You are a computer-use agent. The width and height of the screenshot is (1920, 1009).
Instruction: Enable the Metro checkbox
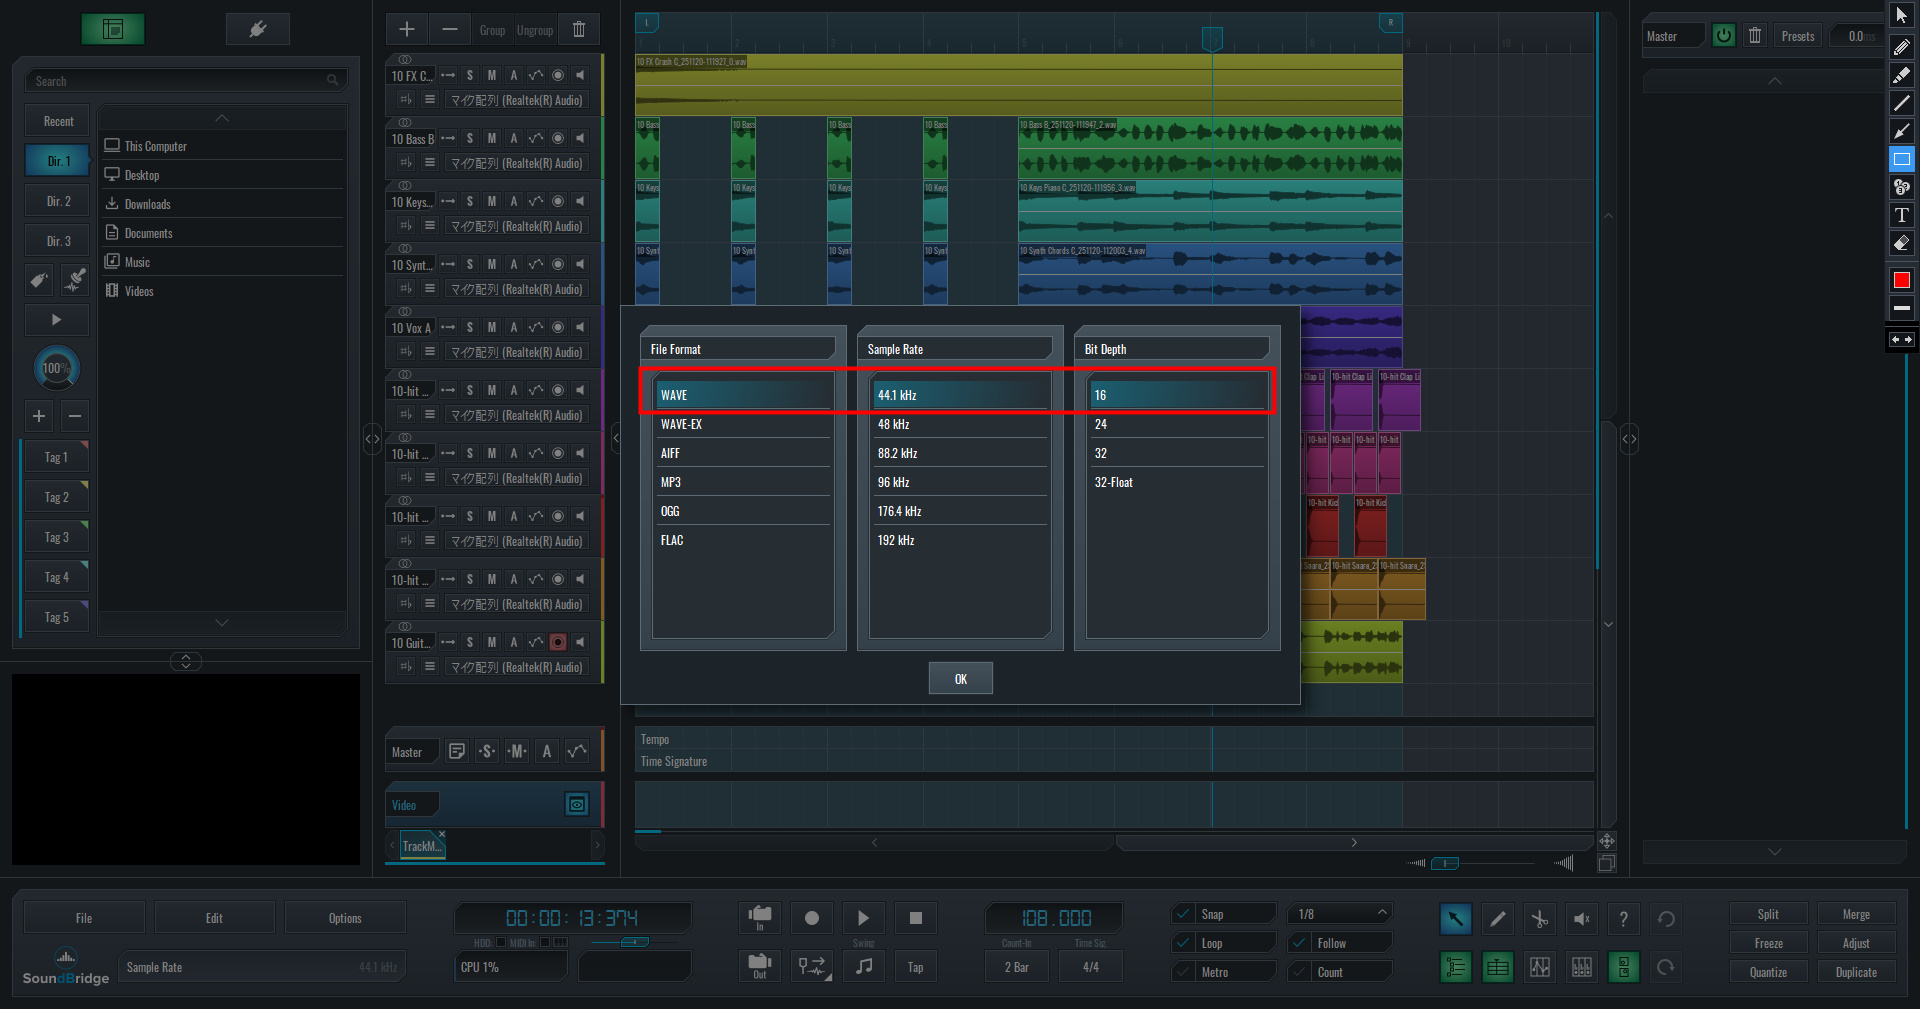point(1184,972)
